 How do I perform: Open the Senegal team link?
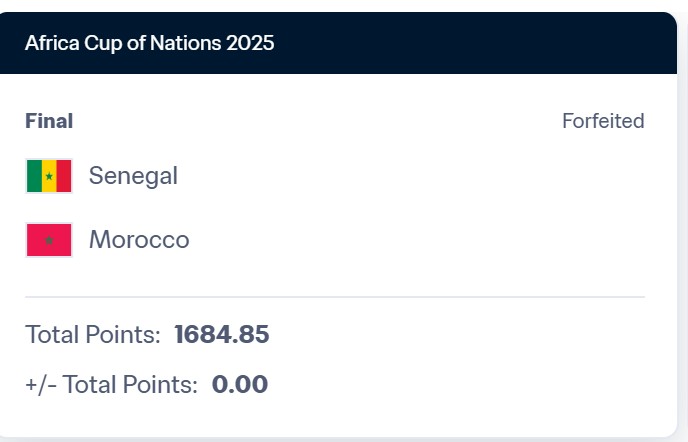[x=133, y=176]
